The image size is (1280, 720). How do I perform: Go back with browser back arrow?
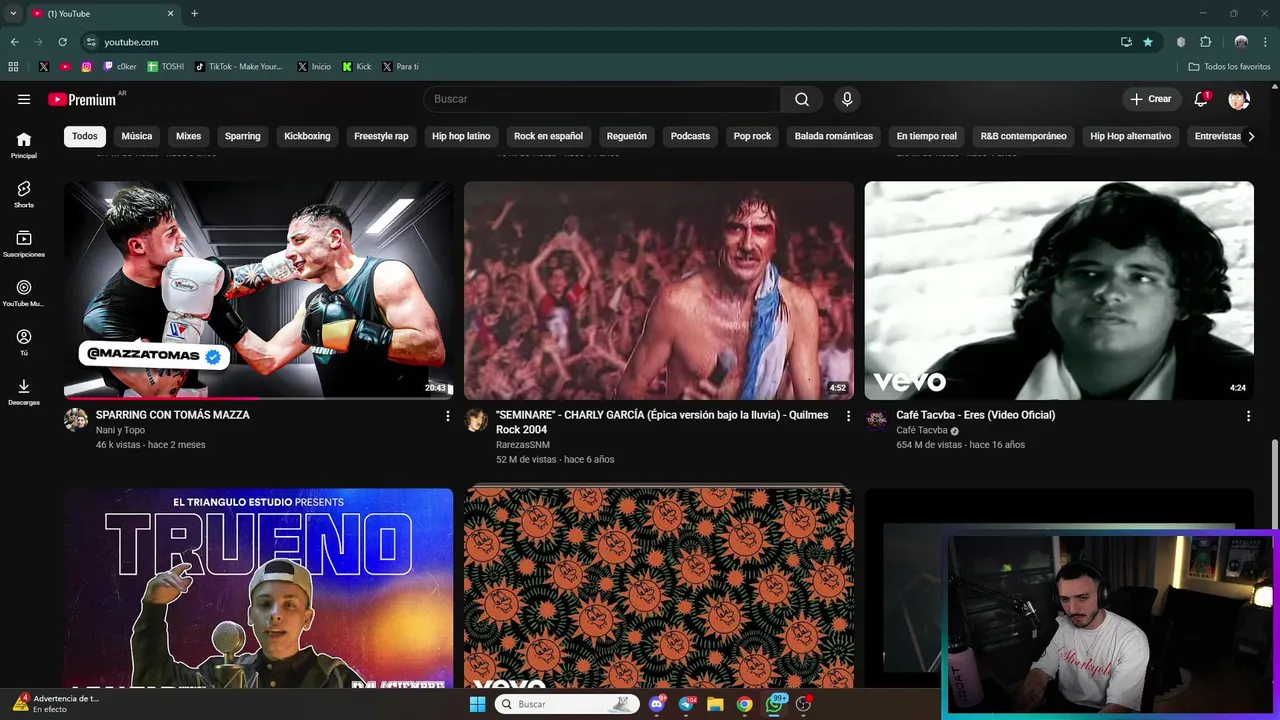[14, 42]
